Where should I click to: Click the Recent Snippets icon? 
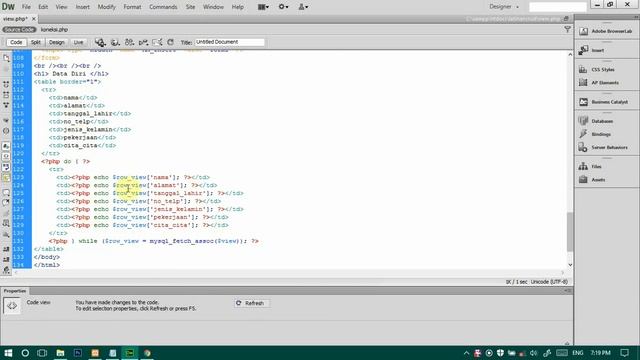[x=6, y=223]
